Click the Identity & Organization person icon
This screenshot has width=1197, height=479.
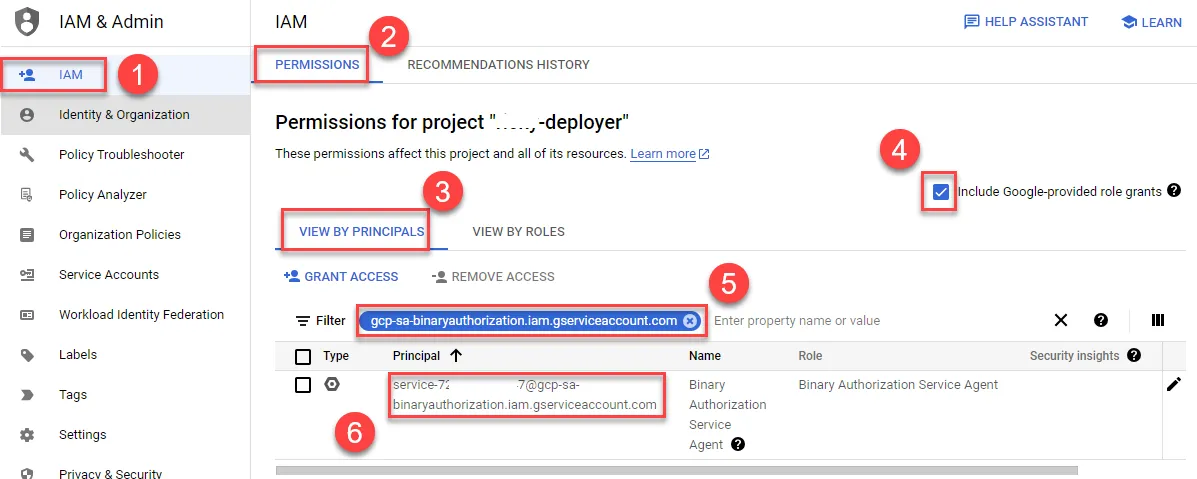(x=27, y=115)
